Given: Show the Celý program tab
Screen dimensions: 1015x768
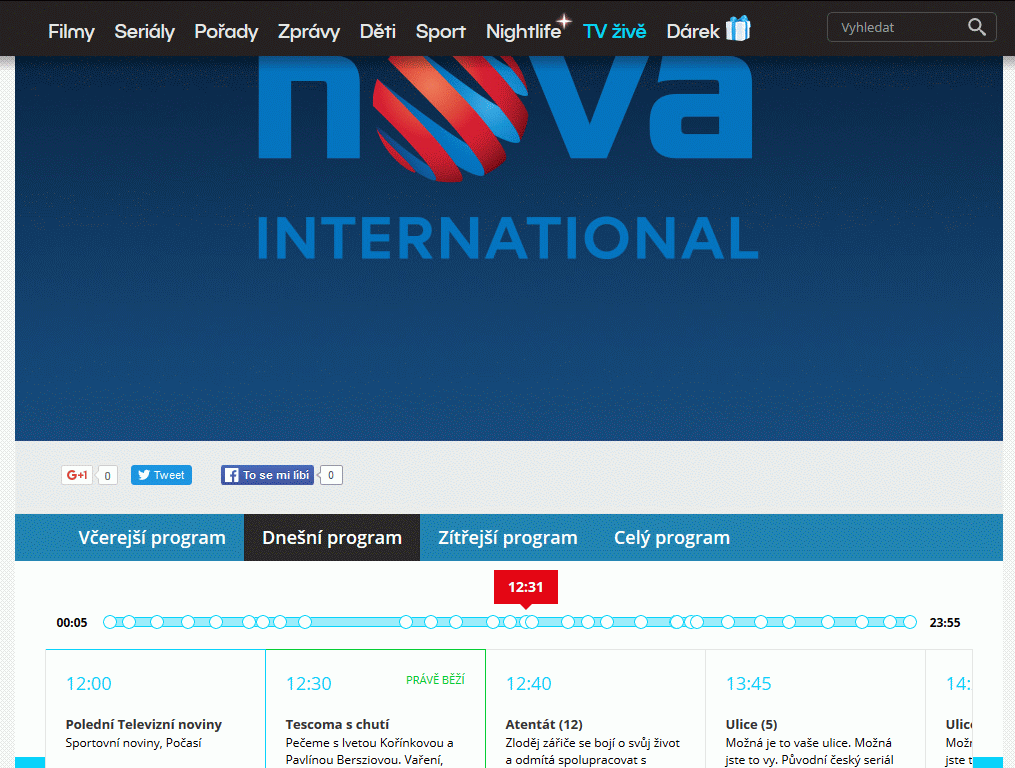Looking at the screenshot, I should point(671,538).
